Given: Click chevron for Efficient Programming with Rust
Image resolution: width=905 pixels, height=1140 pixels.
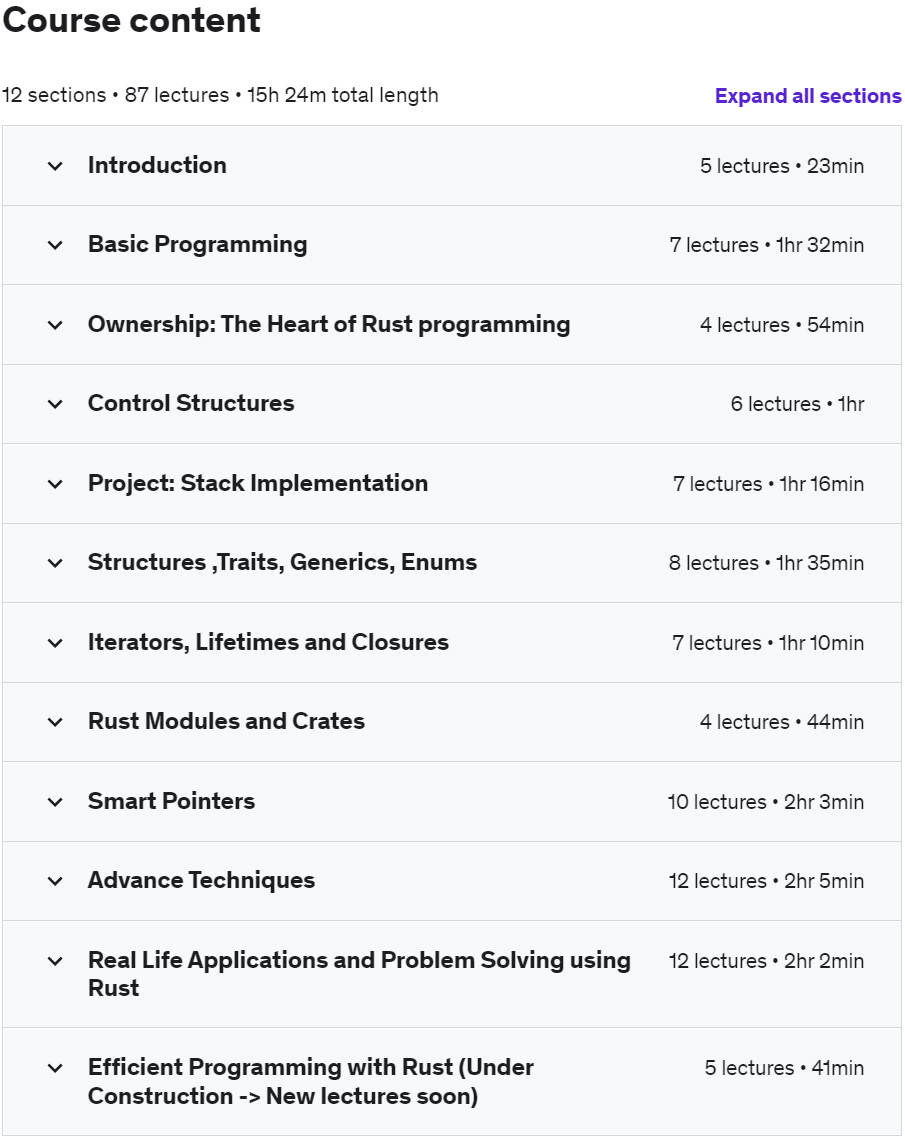Looking at the screenshot, I should tap(55, 1068).
